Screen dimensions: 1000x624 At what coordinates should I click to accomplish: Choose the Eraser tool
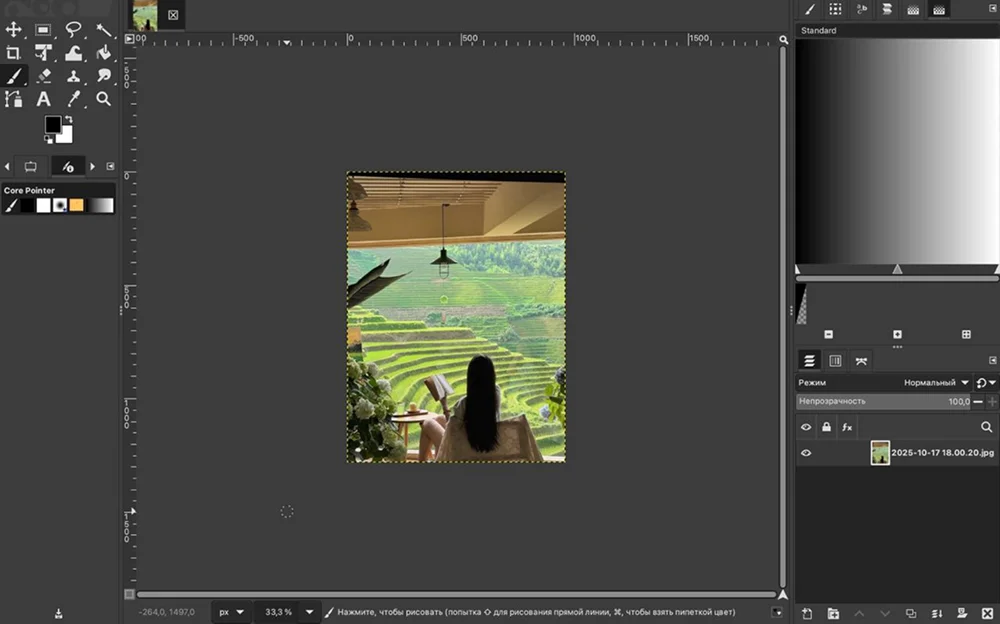[x=44, y=76]
